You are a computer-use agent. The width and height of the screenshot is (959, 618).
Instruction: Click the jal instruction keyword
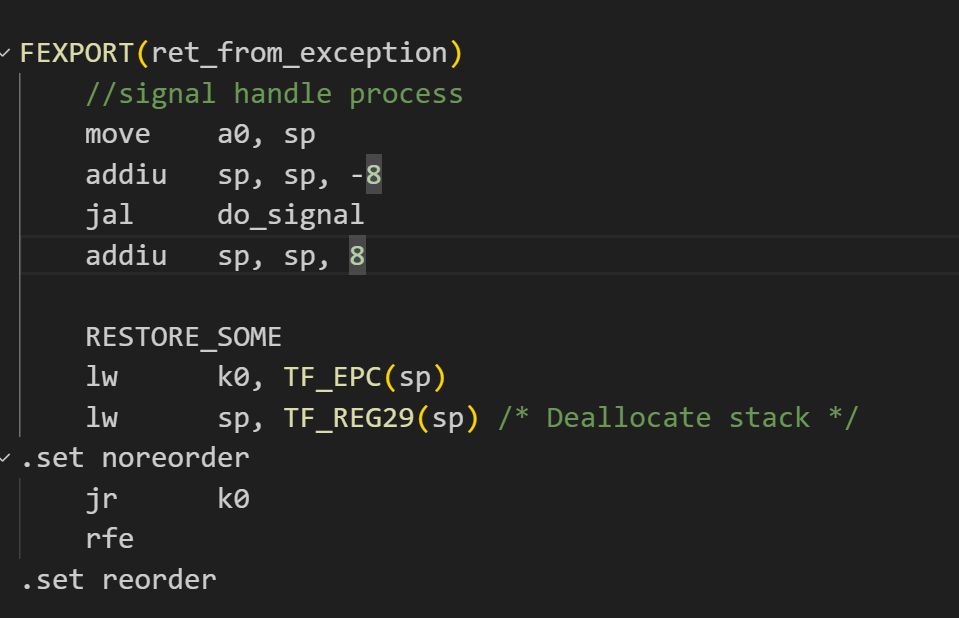point(109,215)
